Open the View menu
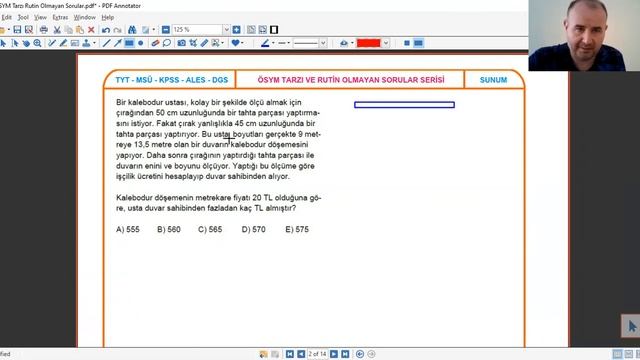Viewport: 640px width, 360px height. point(40,18)
